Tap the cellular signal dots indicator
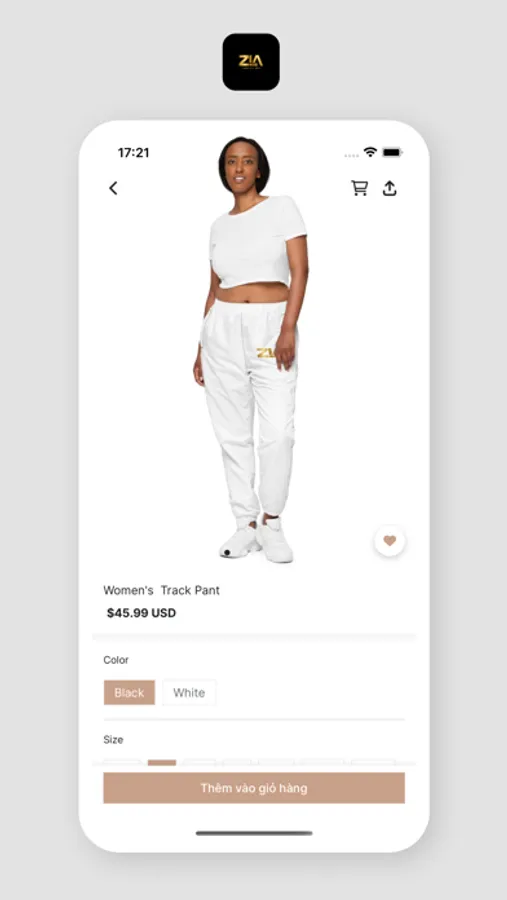This screenshot has height=900, width=507. point(351,155)
